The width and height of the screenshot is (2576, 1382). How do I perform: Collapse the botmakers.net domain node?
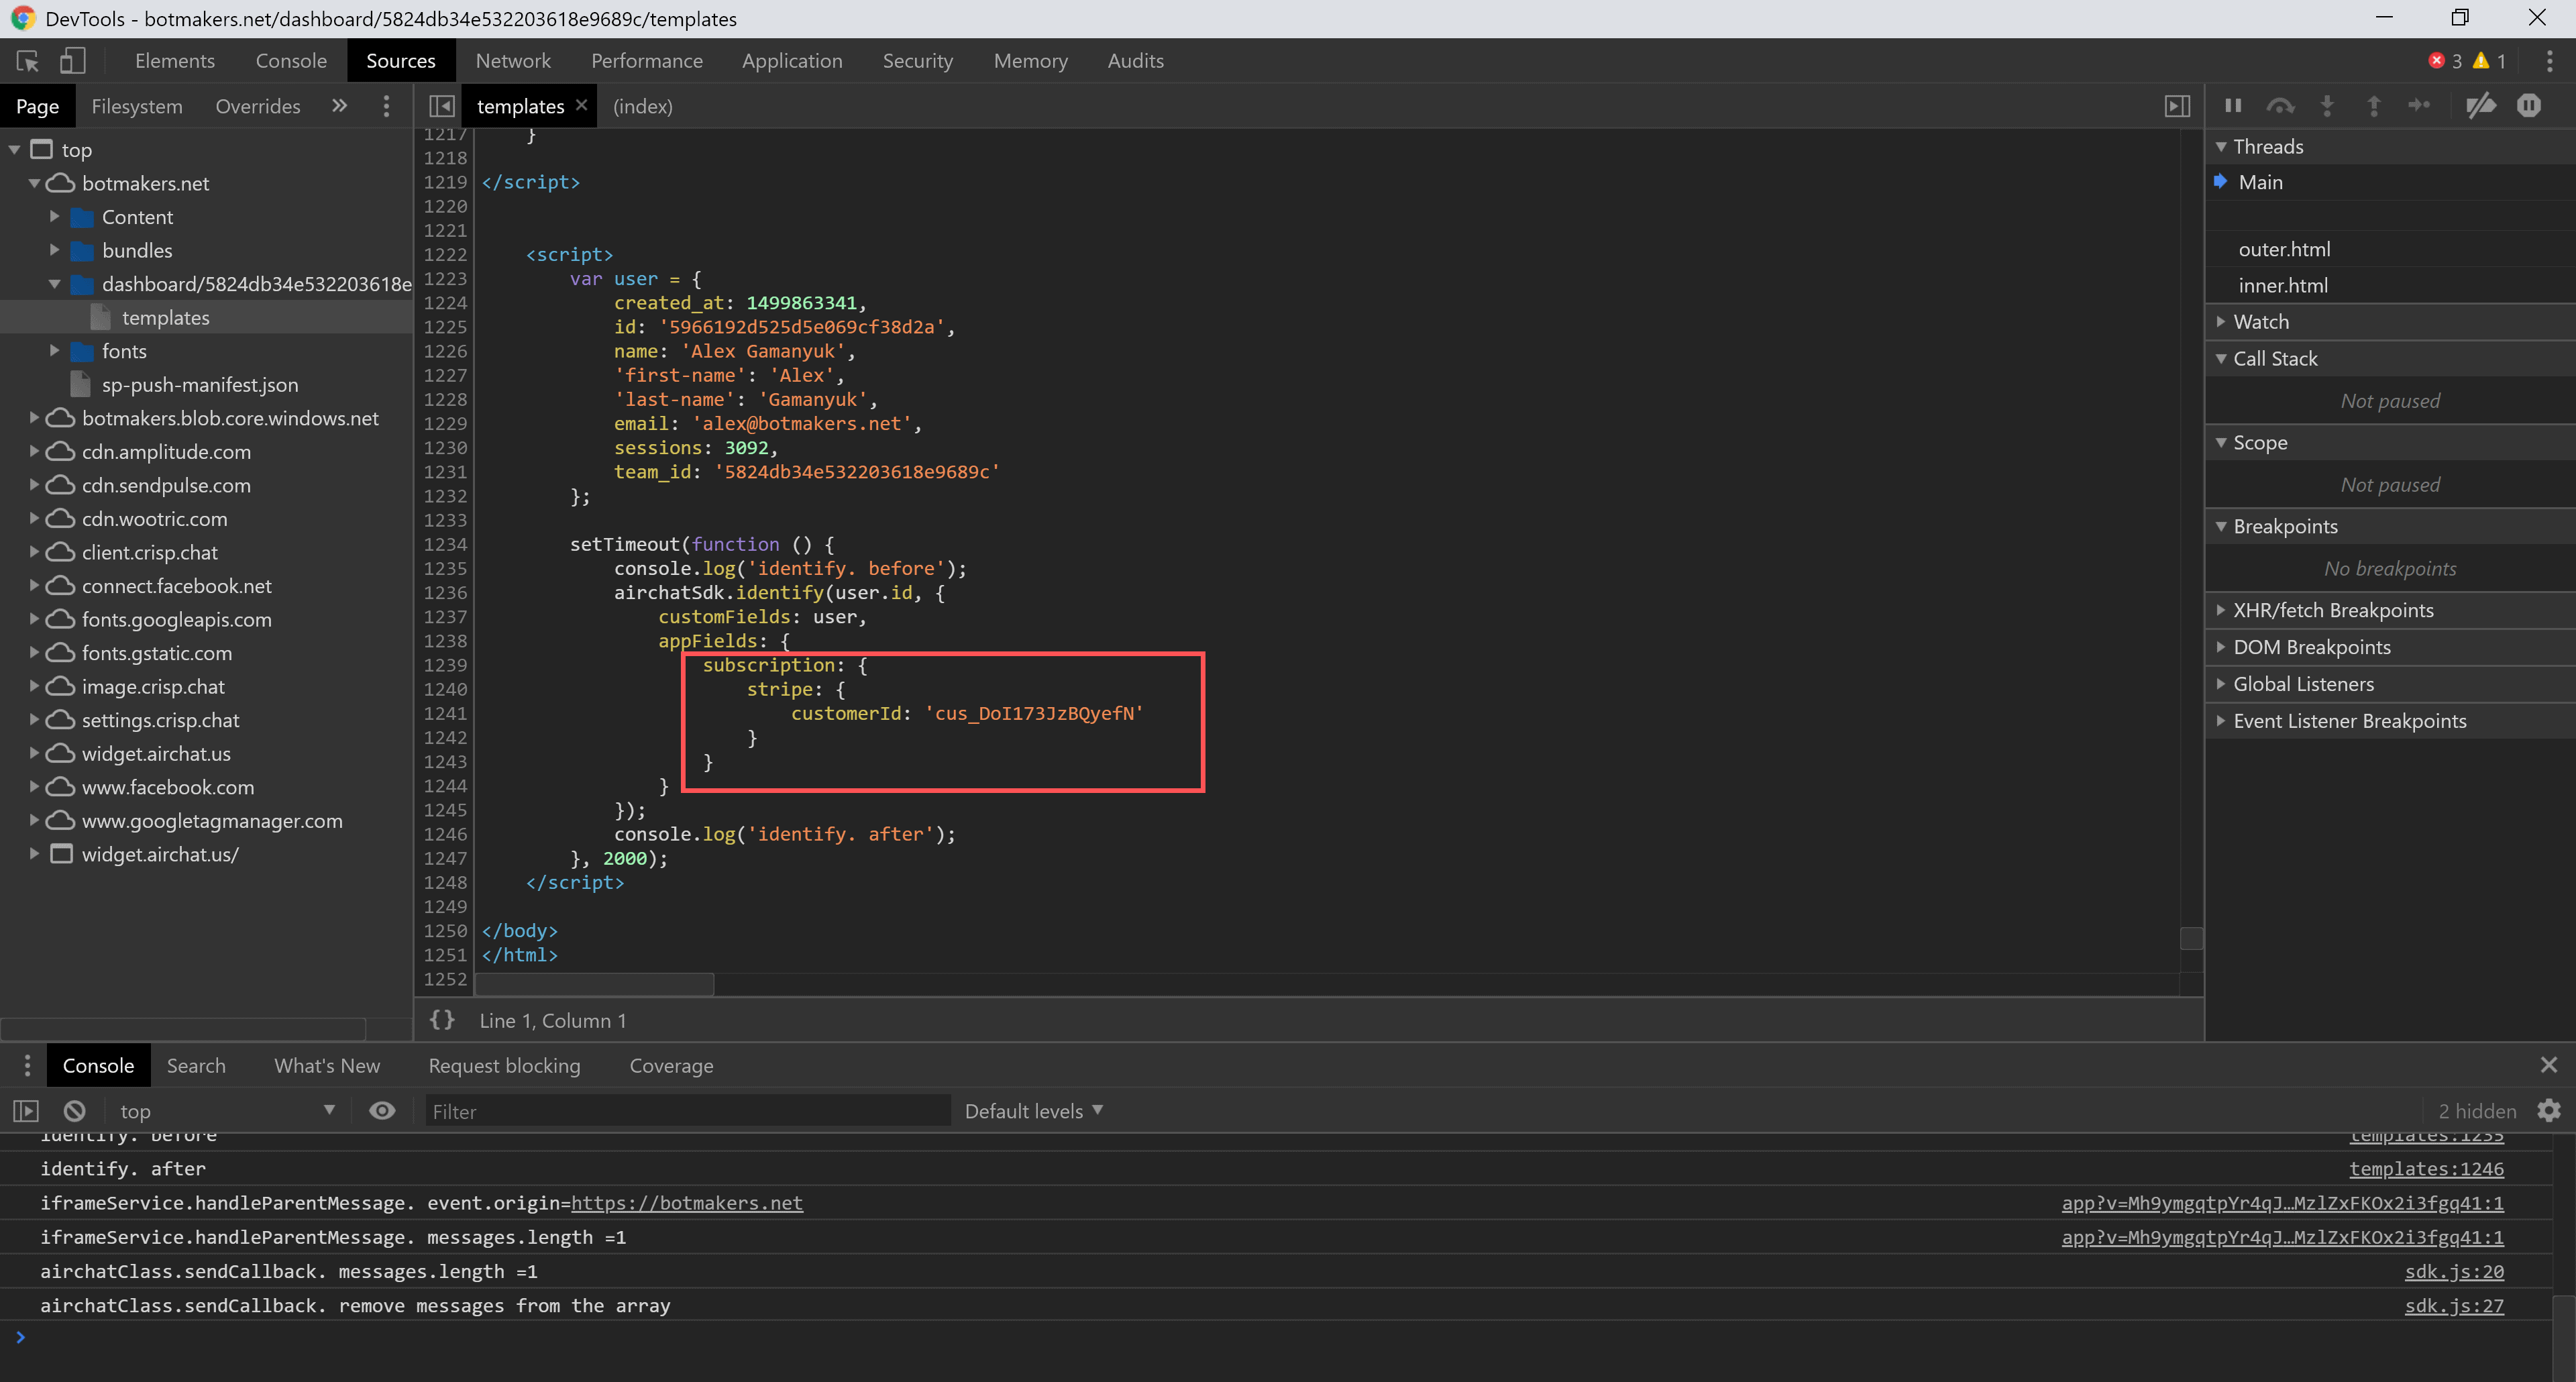pos(34,183)
